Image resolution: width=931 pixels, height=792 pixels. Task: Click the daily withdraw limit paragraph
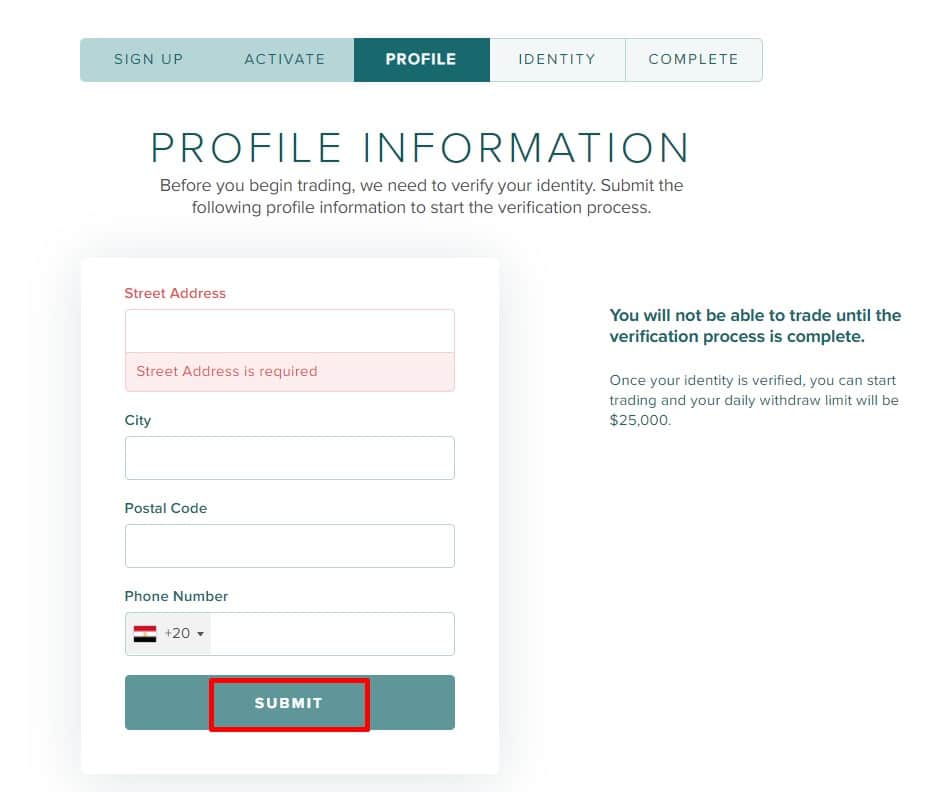pos(754,400)
